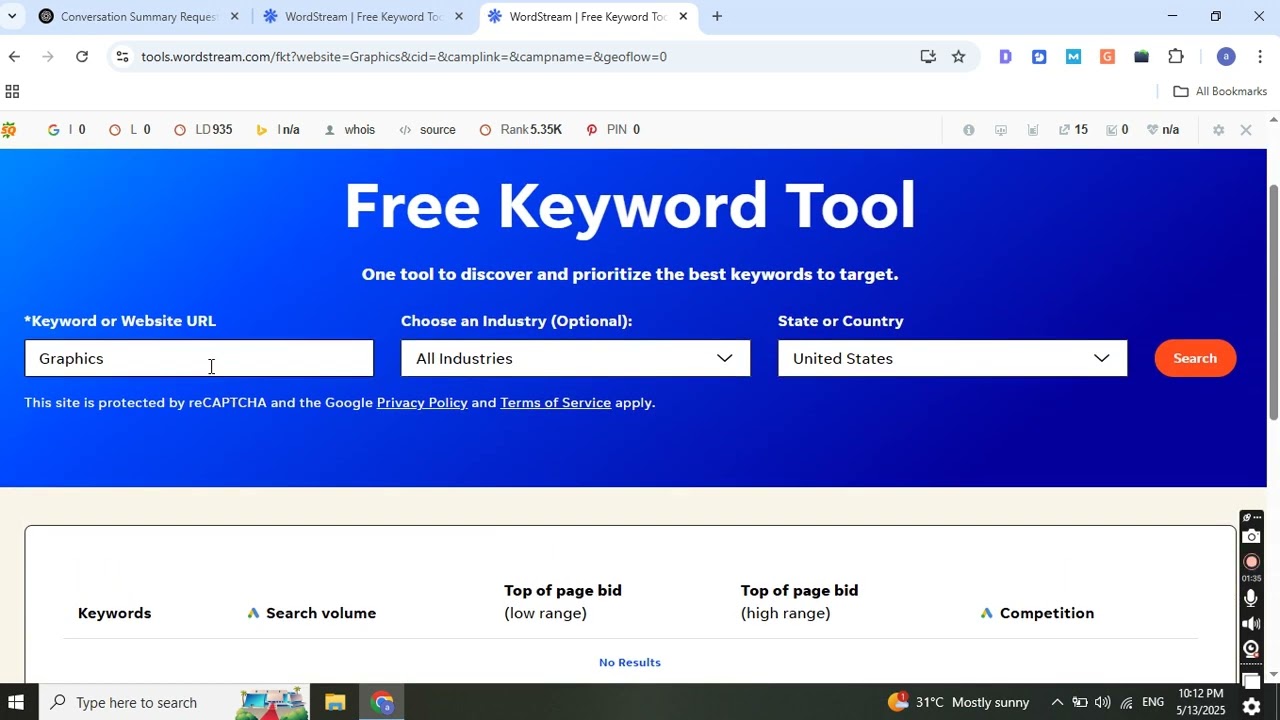This screenshot has width=1280, height=720.
Task: Open the Extensions puzzle-piece menu
Action: pos(1176,57)
